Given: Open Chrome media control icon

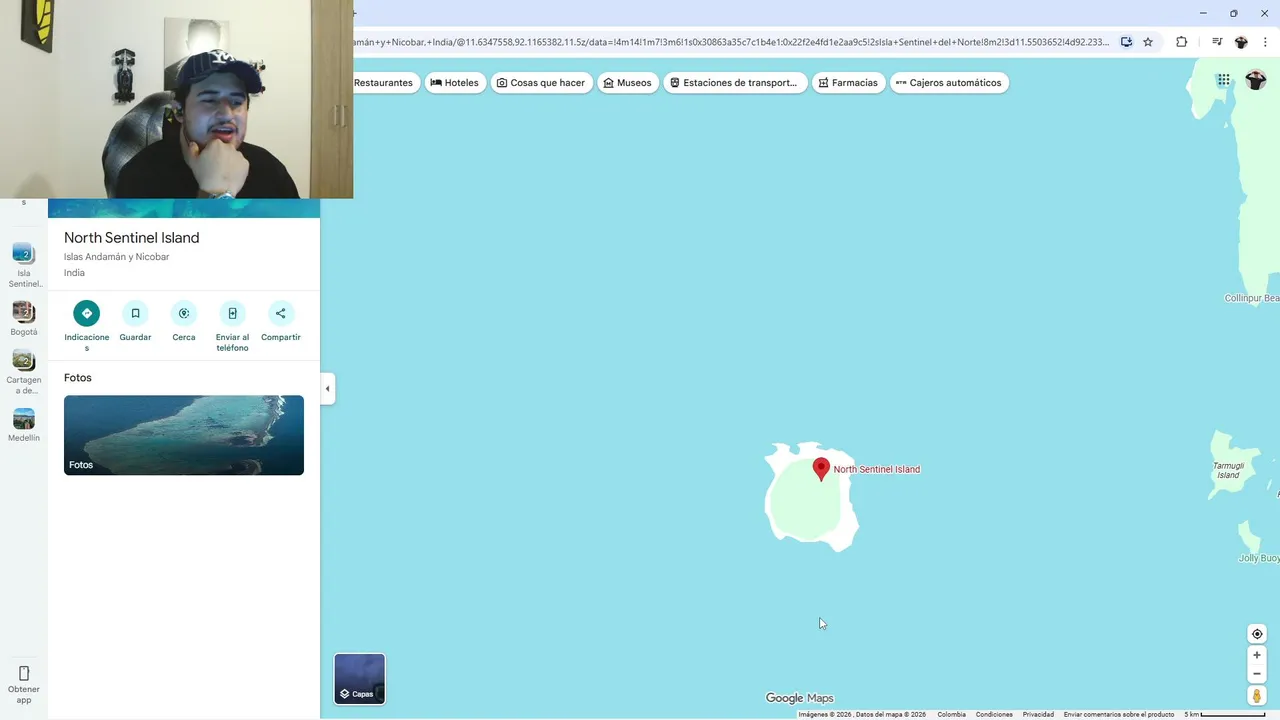Looking at the screenshot, I should 1217,42.
